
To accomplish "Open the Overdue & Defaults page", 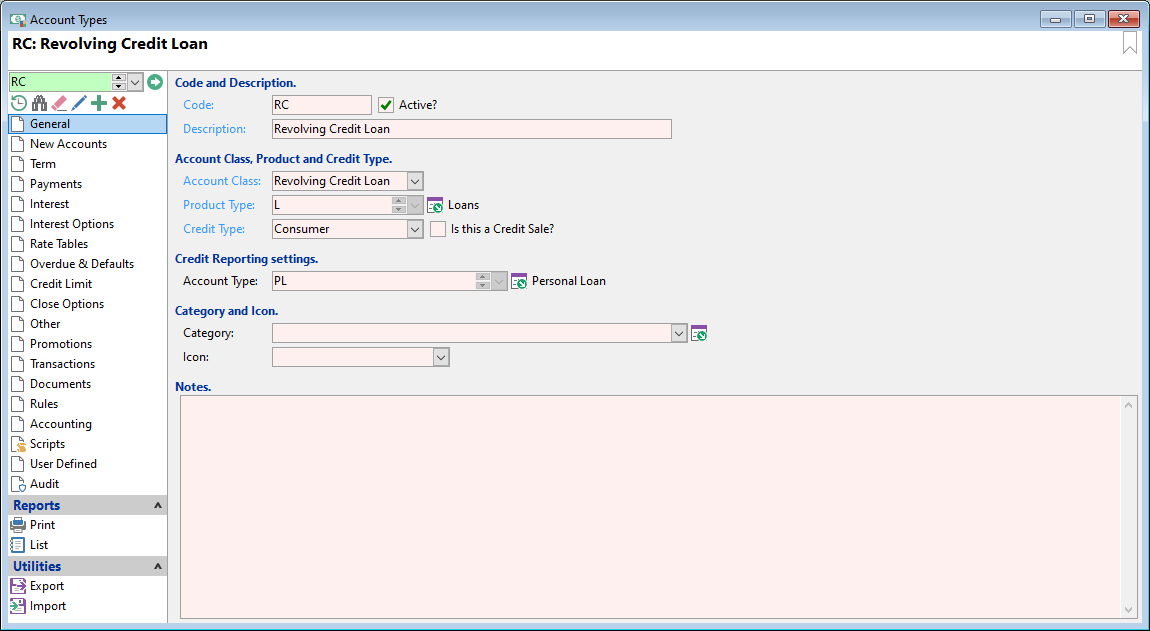I will tap(88, 264).
